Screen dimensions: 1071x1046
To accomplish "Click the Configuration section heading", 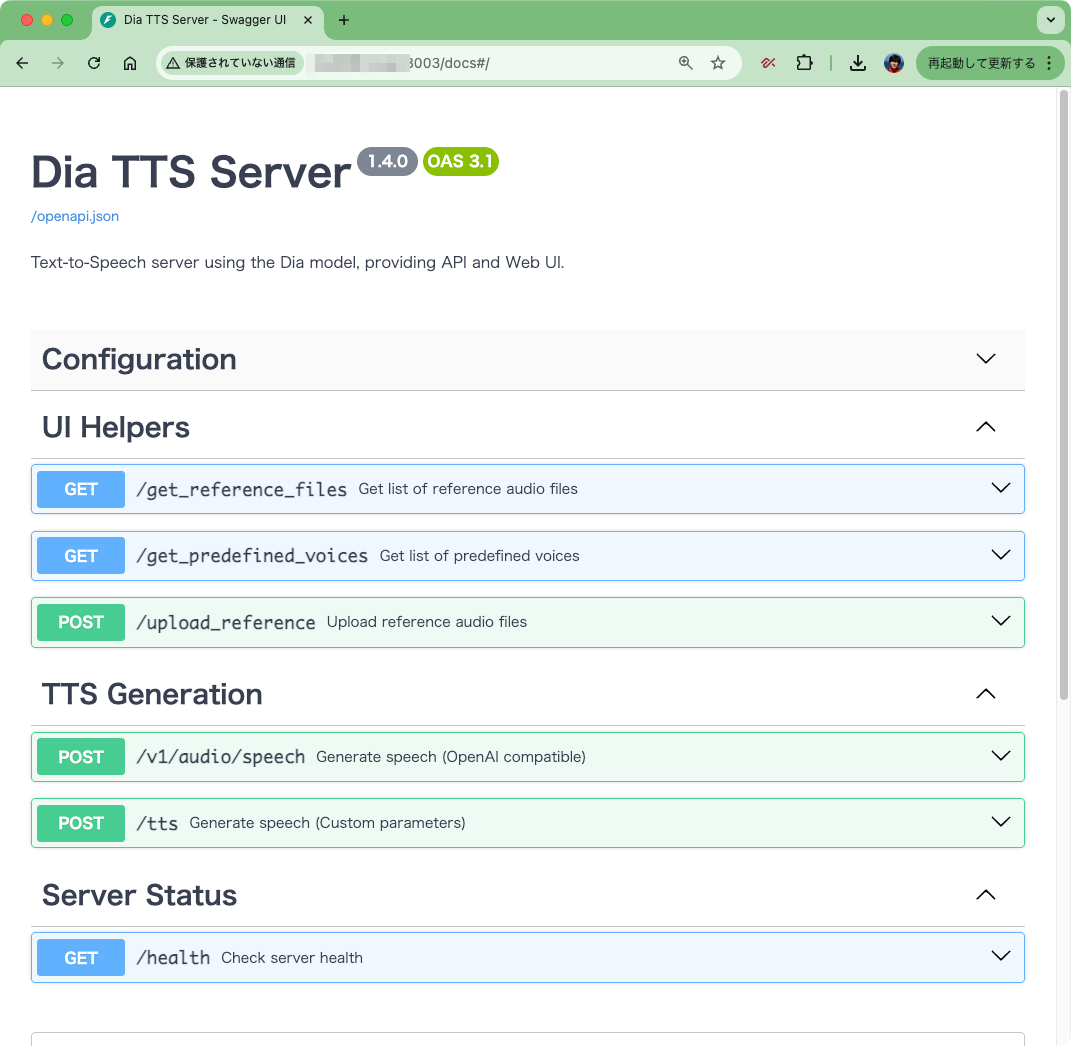I will [x=139, y=359].
